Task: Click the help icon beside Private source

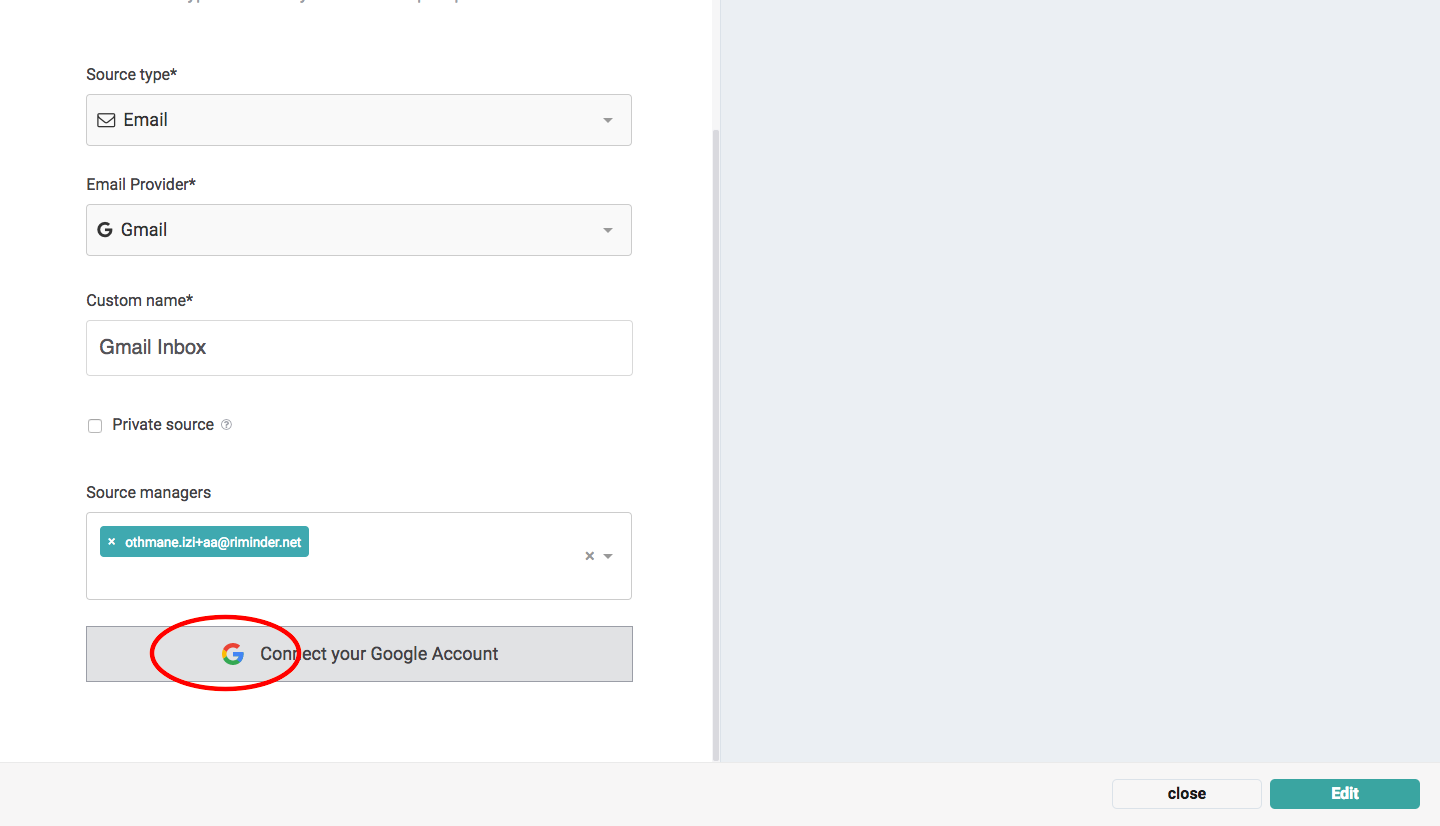Action: [x=226, y=425]
